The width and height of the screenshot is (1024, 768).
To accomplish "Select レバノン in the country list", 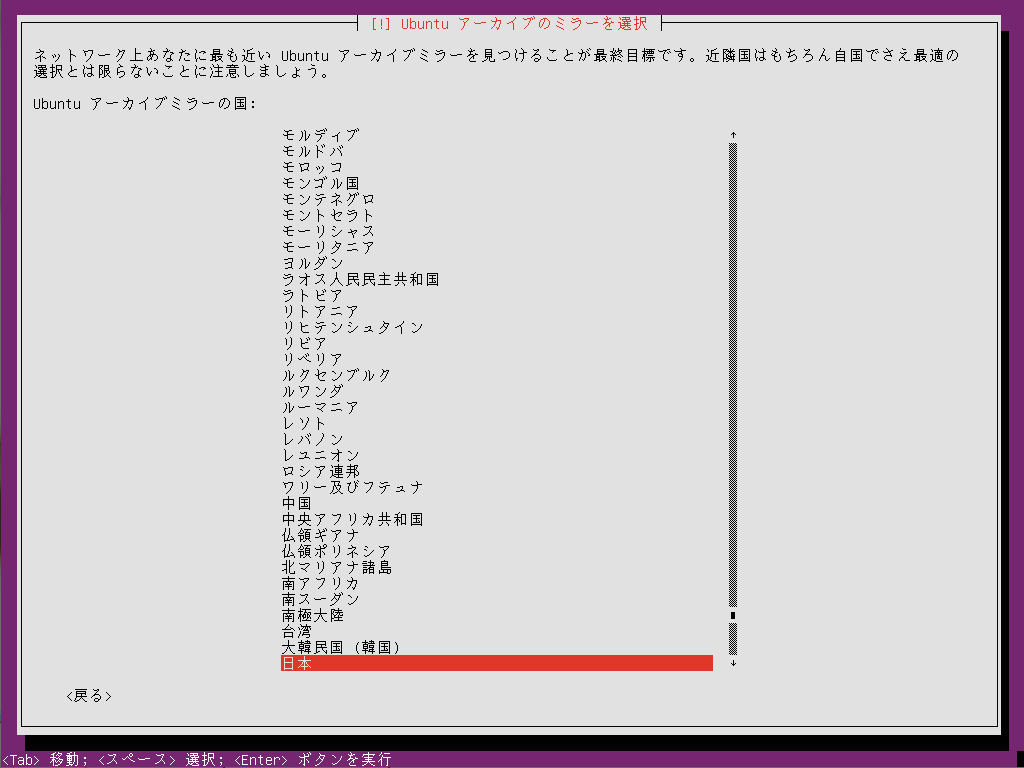I will click(x=313, y=440).
